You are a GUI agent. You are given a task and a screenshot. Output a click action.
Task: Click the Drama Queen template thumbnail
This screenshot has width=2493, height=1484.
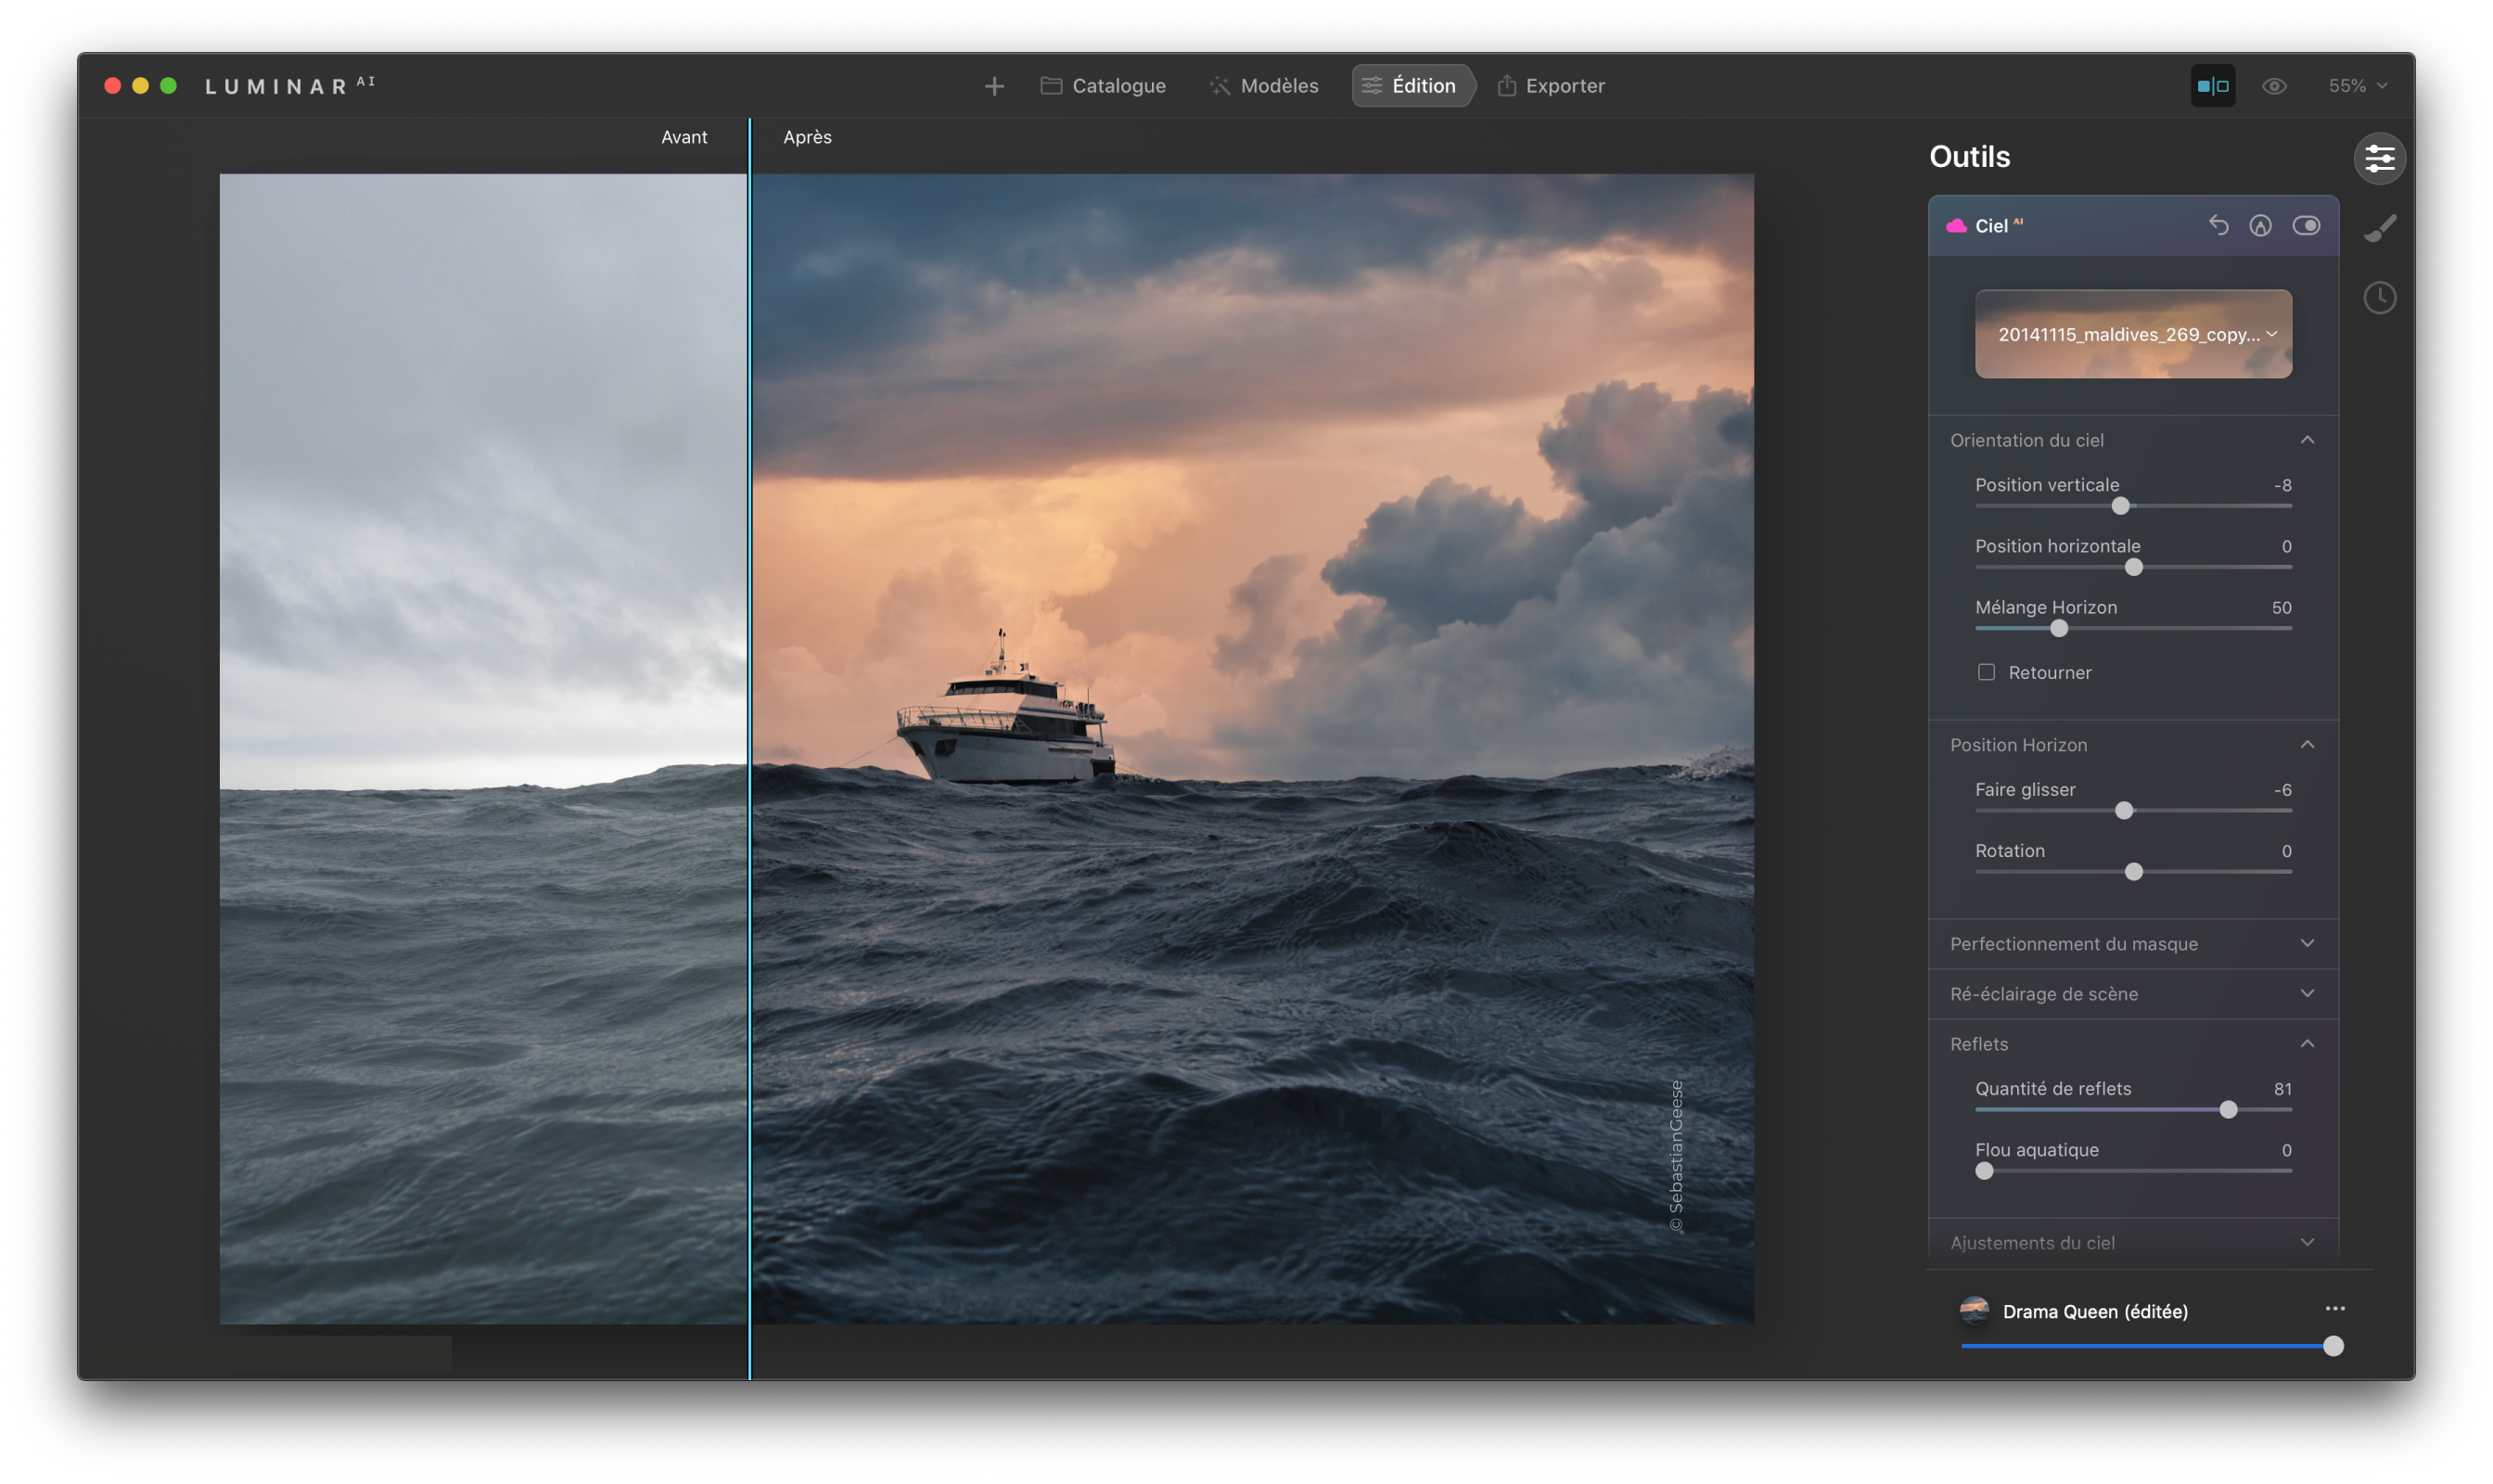coord(1973,1310)
